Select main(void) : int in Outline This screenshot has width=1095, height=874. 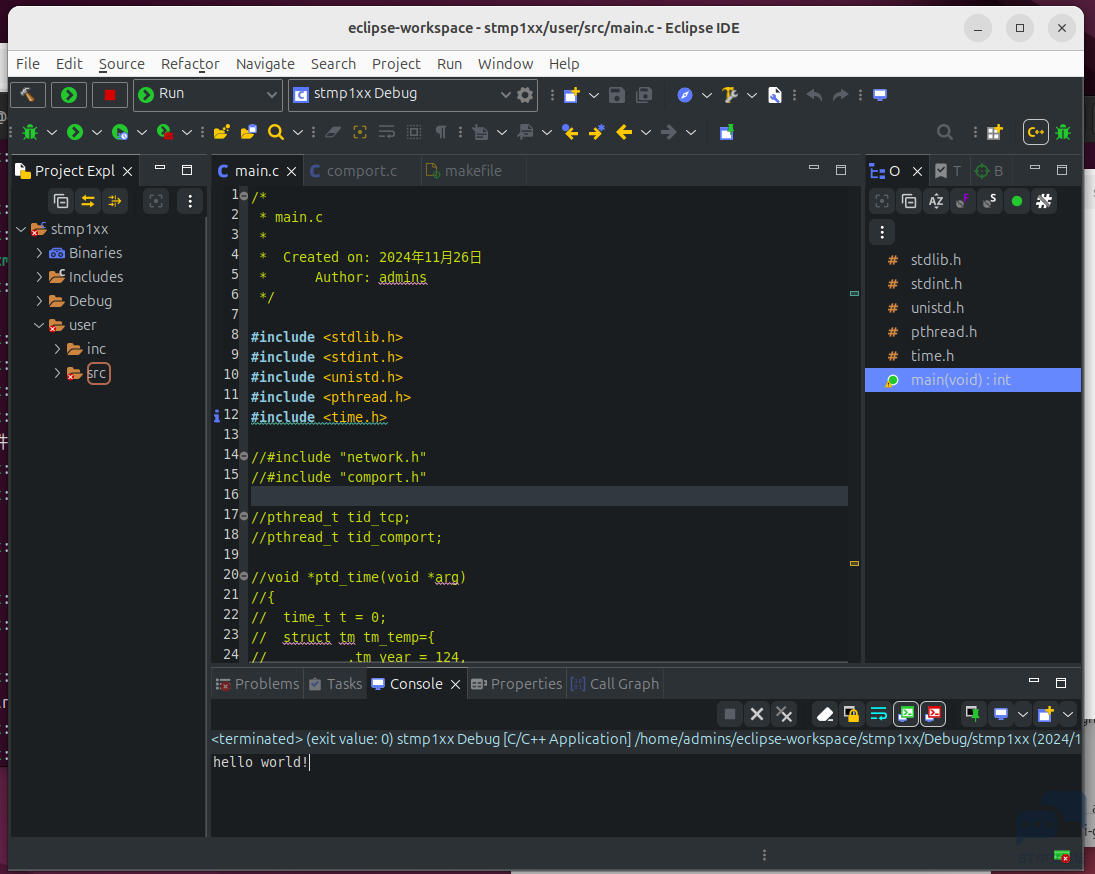(x=973, y=380)
